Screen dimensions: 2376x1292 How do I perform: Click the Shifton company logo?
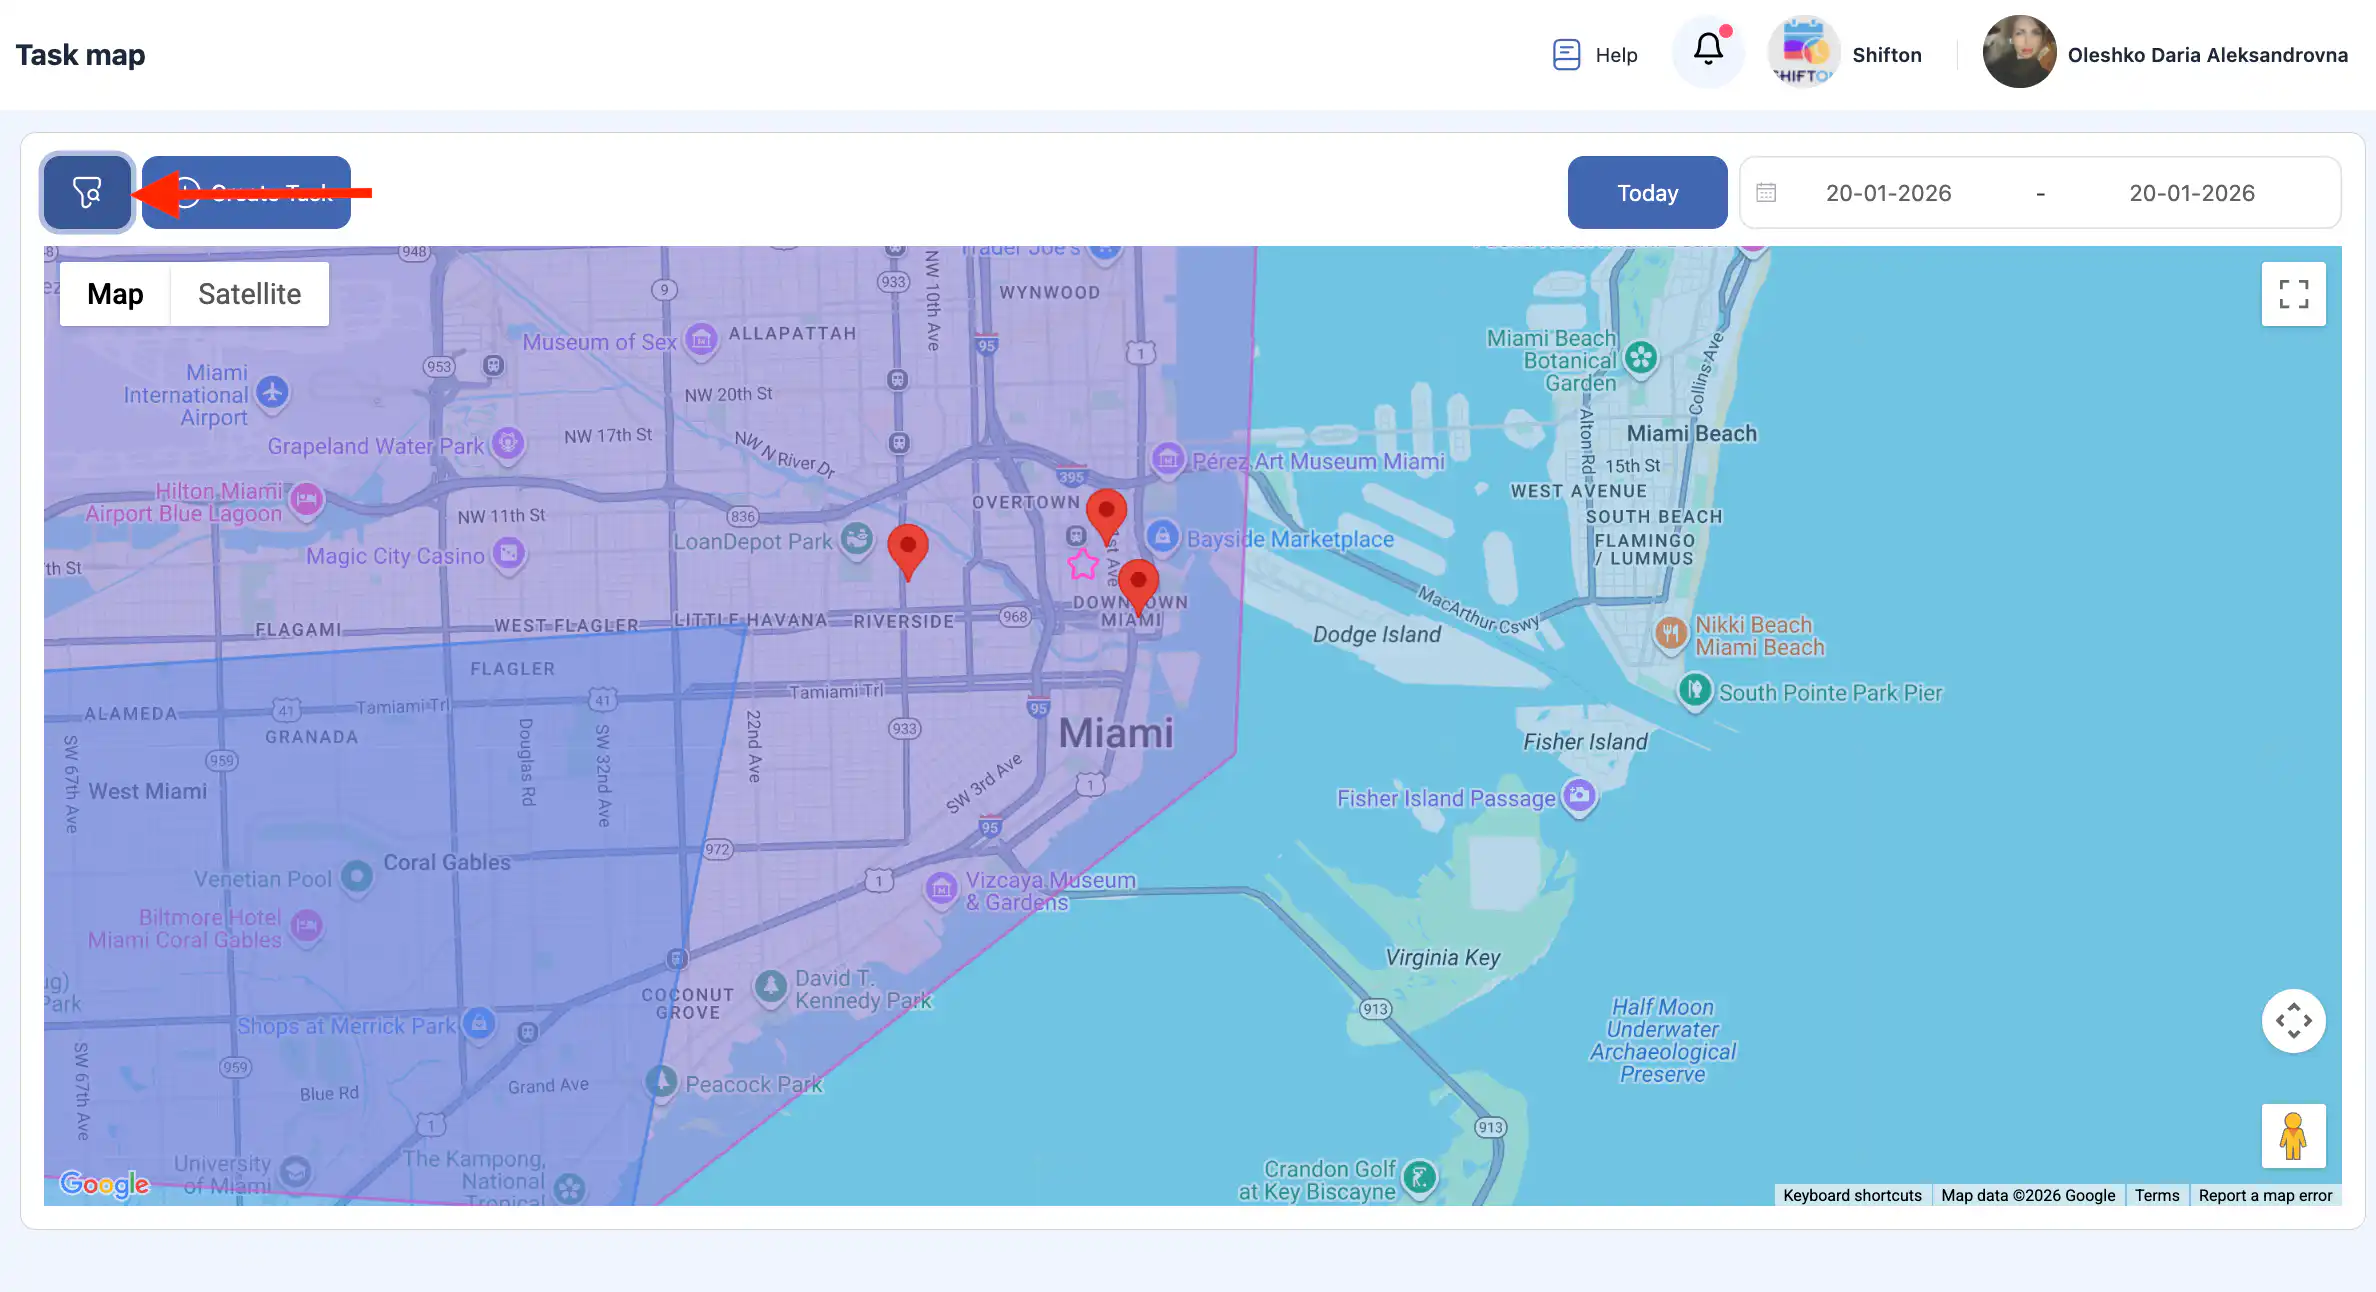(x=1803, y=52)
